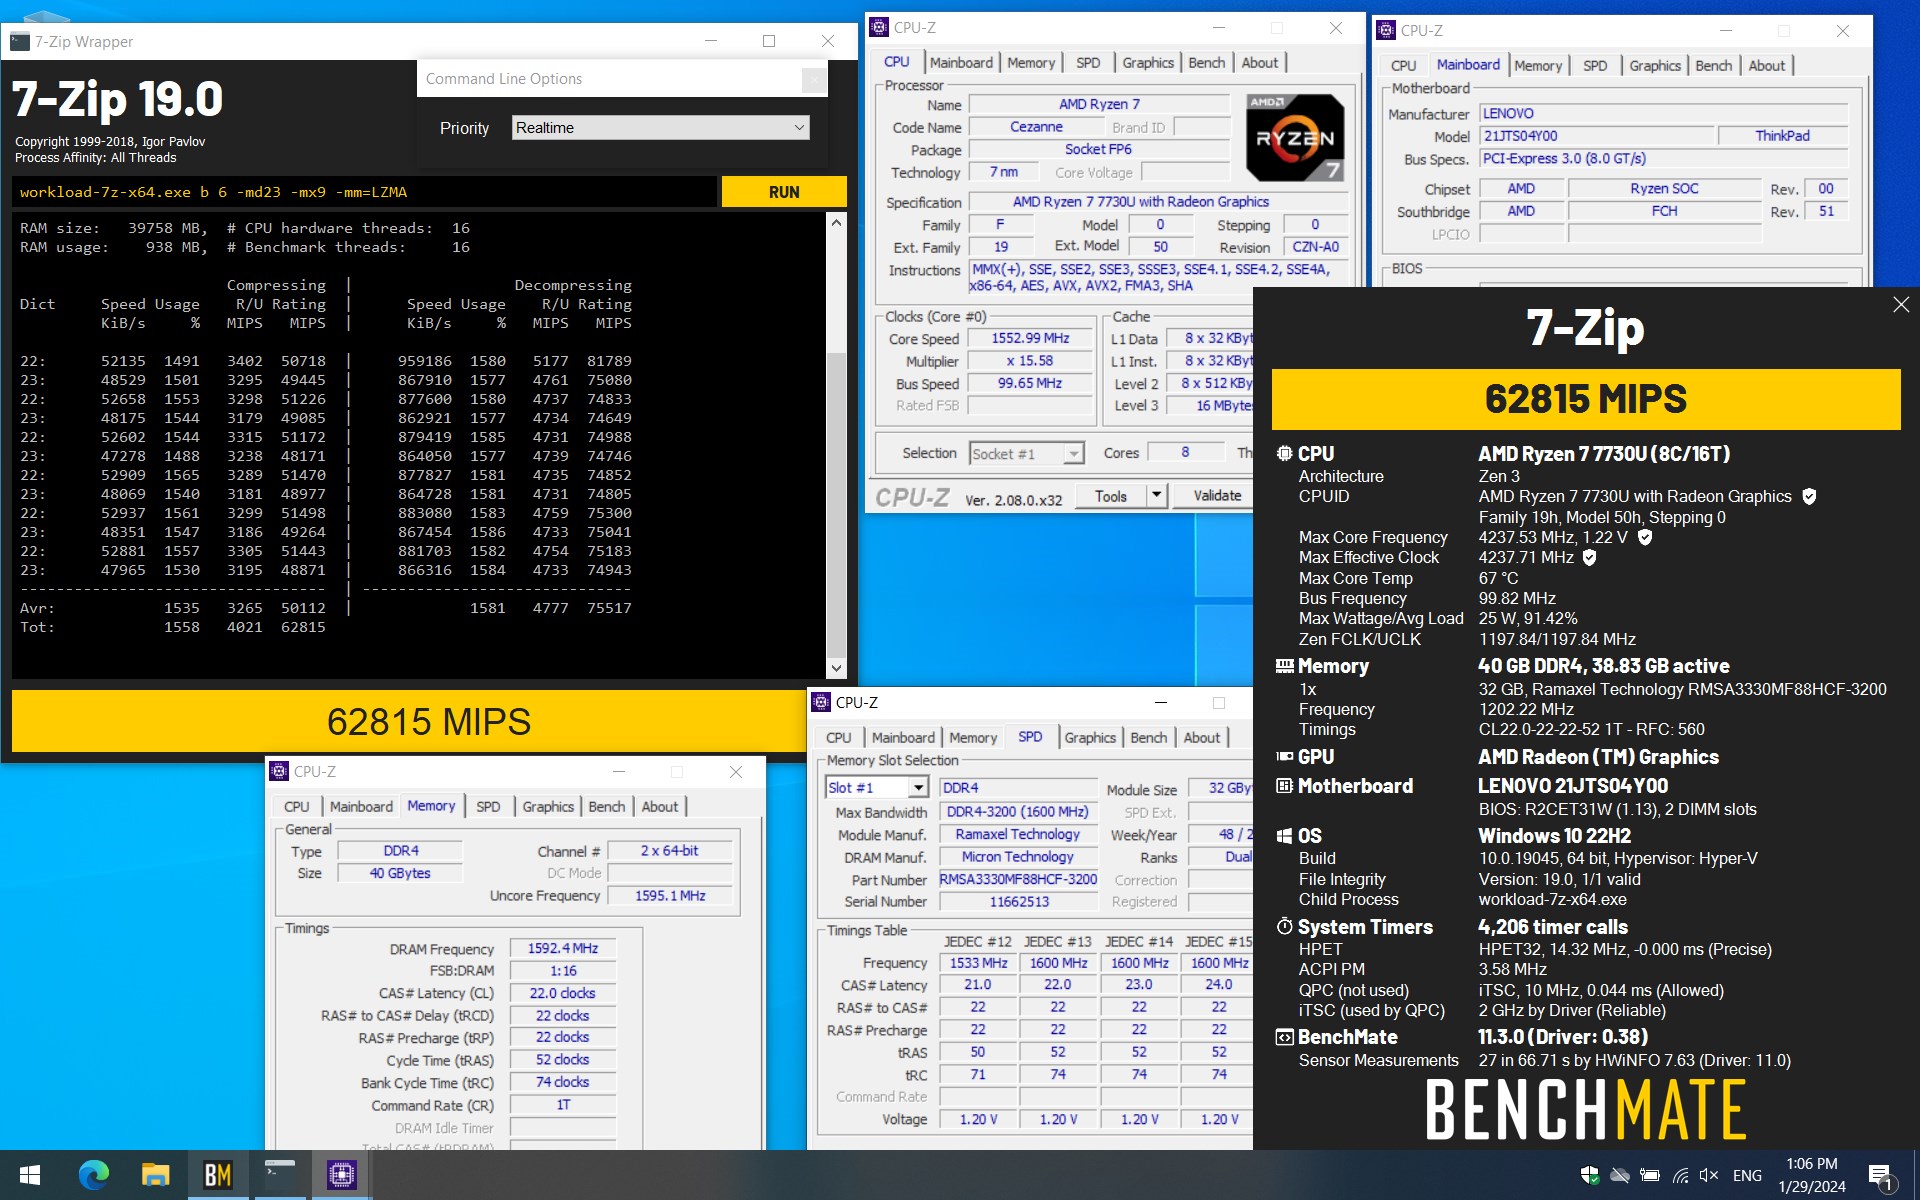Select CPU tab in the Mainboard CPU-Z window

pos(1403,65)
